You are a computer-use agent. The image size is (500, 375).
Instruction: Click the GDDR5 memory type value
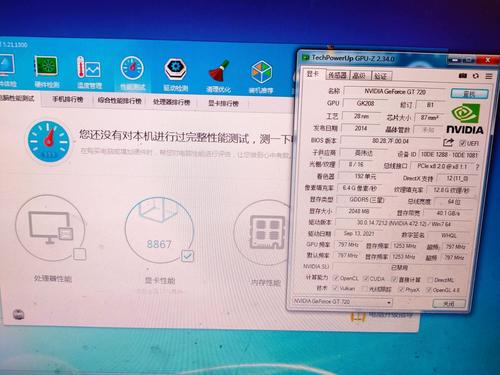tap(366, 200)
